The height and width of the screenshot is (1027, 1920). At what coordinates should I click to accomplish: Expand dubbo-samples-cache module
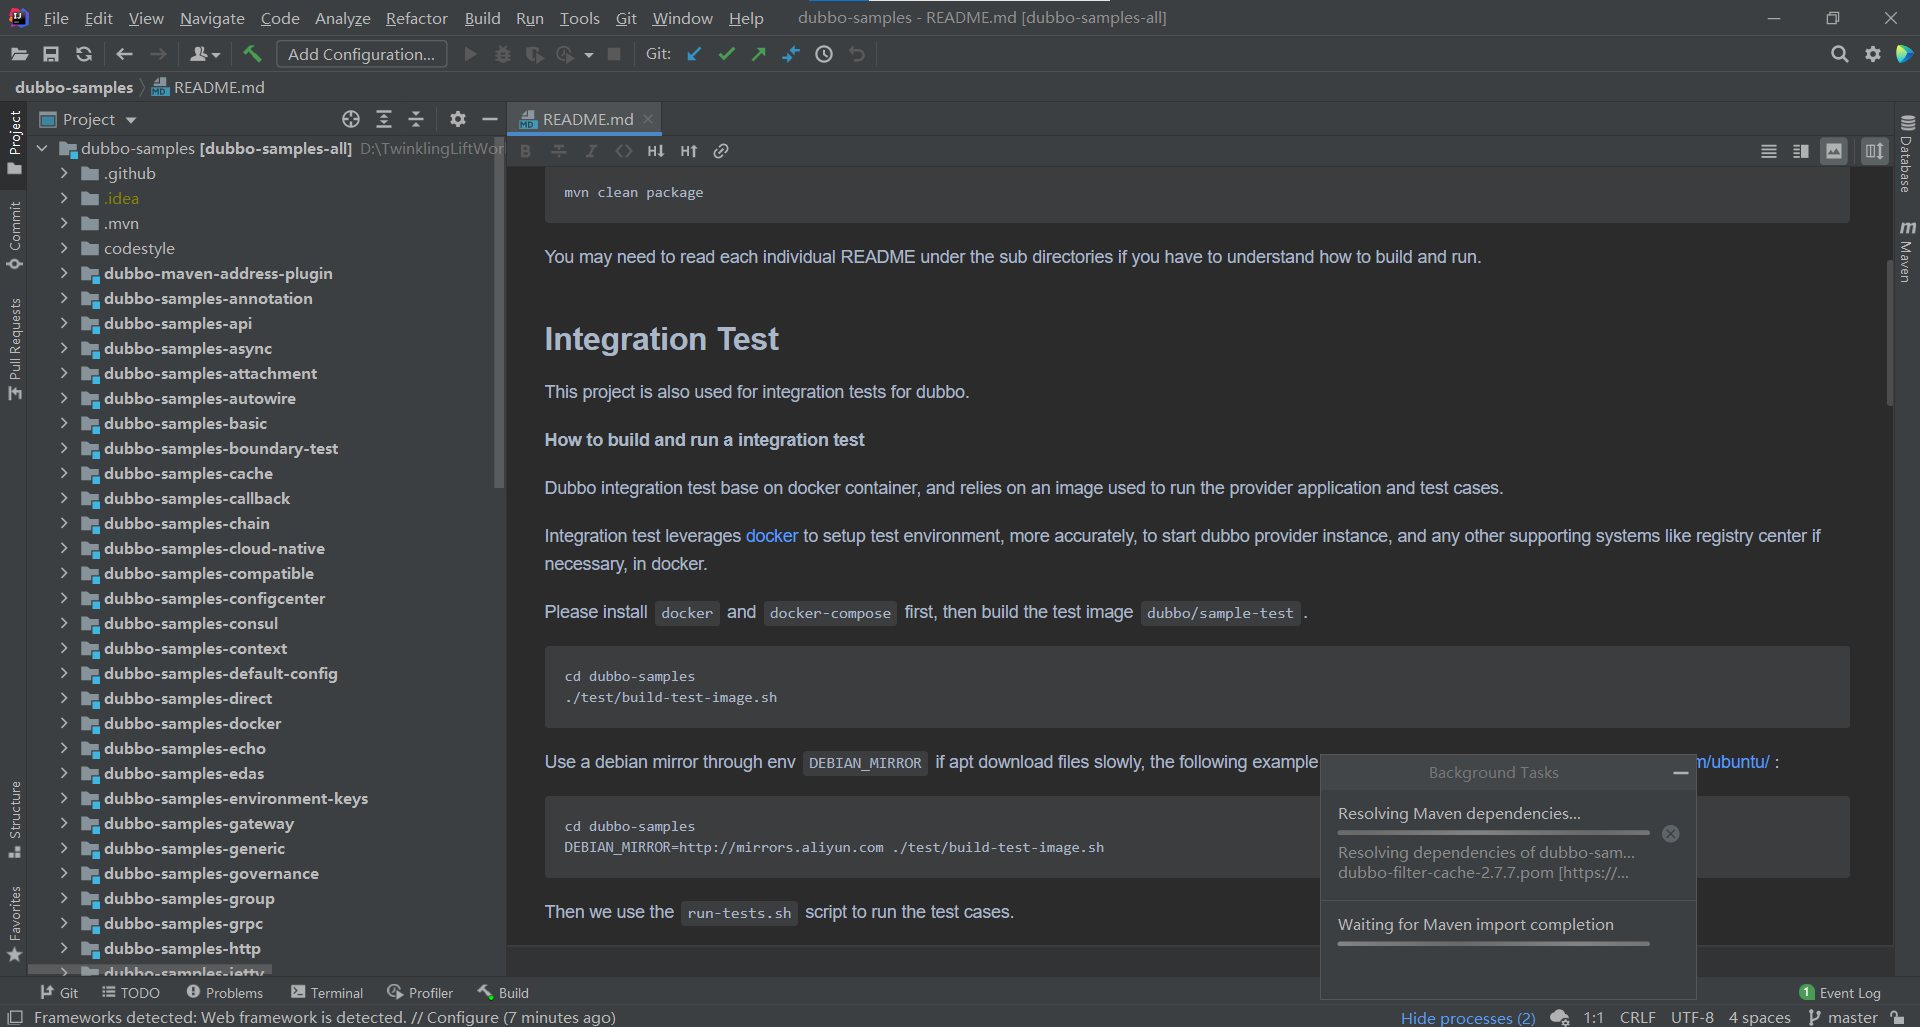(x=64, y=473)
